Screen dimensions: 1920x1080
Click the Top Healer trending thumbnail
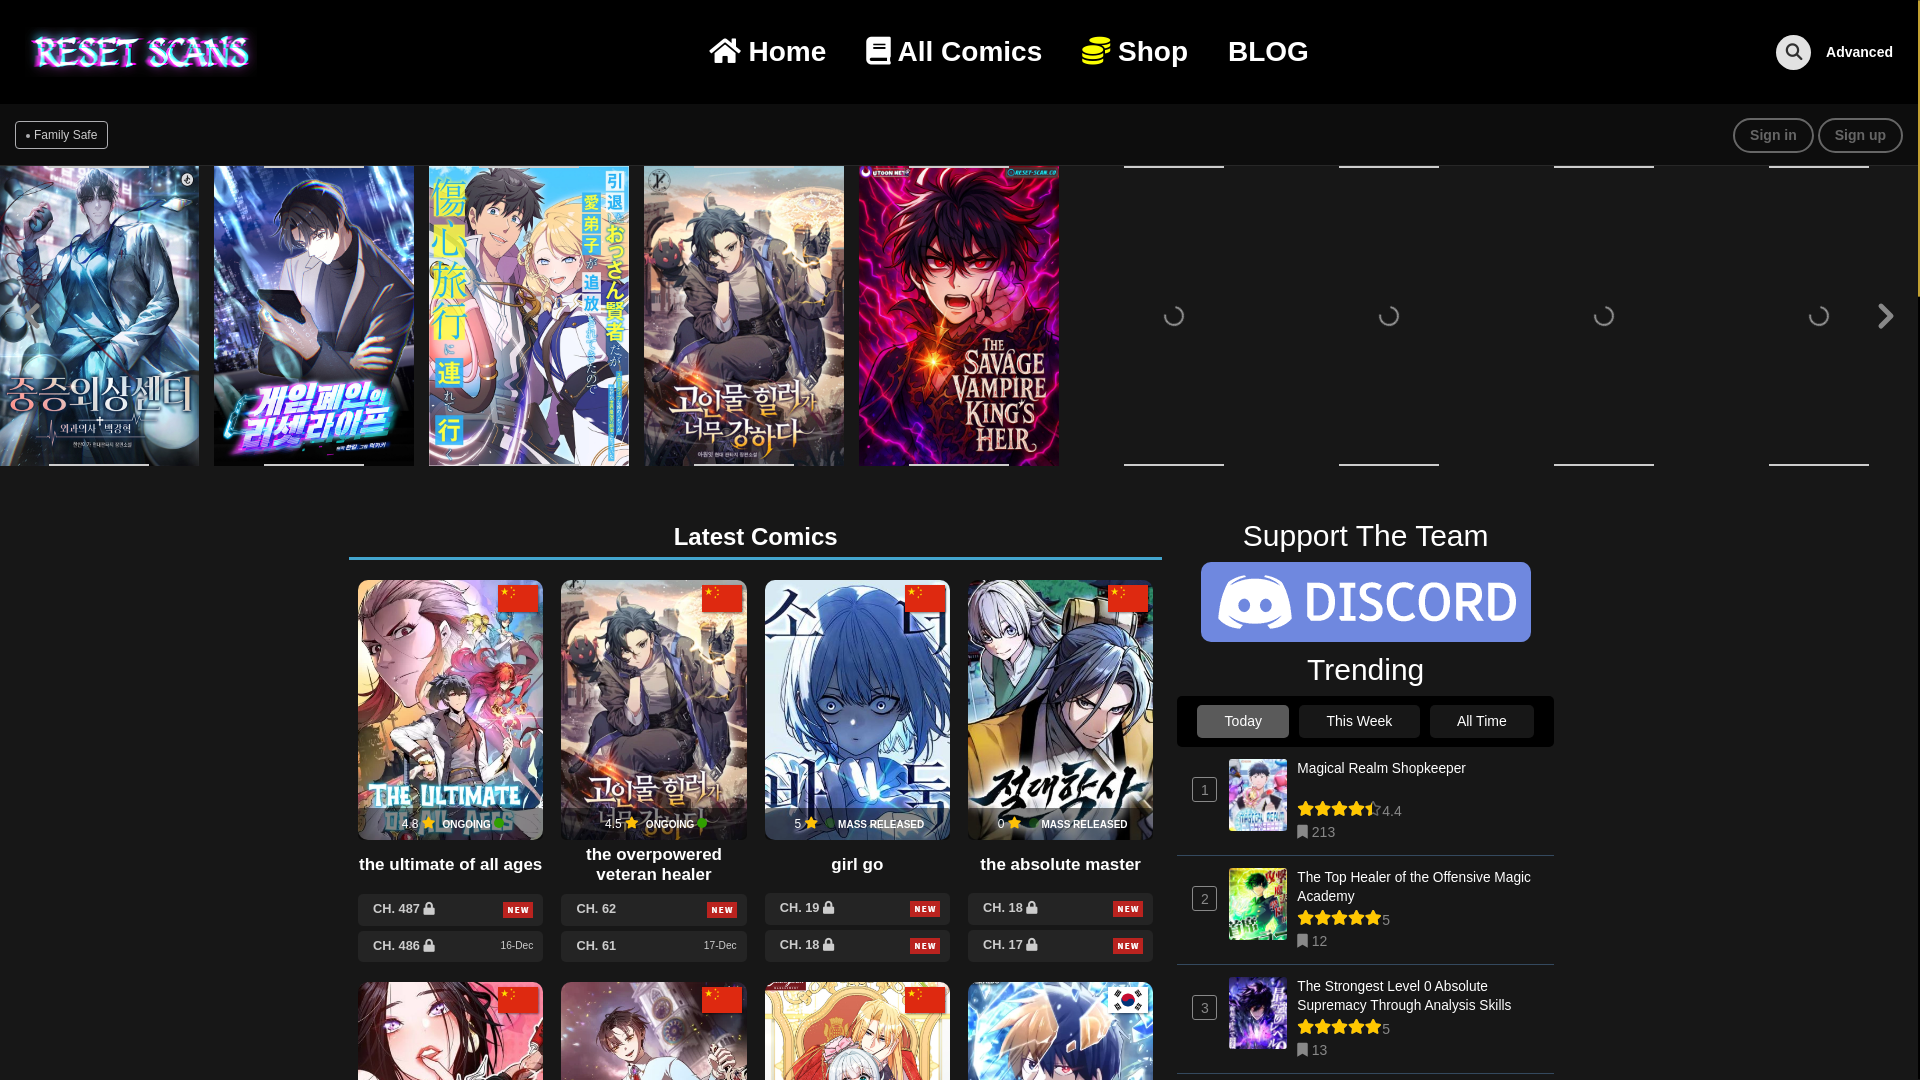pyautogui.click(x=1258, y=904)
